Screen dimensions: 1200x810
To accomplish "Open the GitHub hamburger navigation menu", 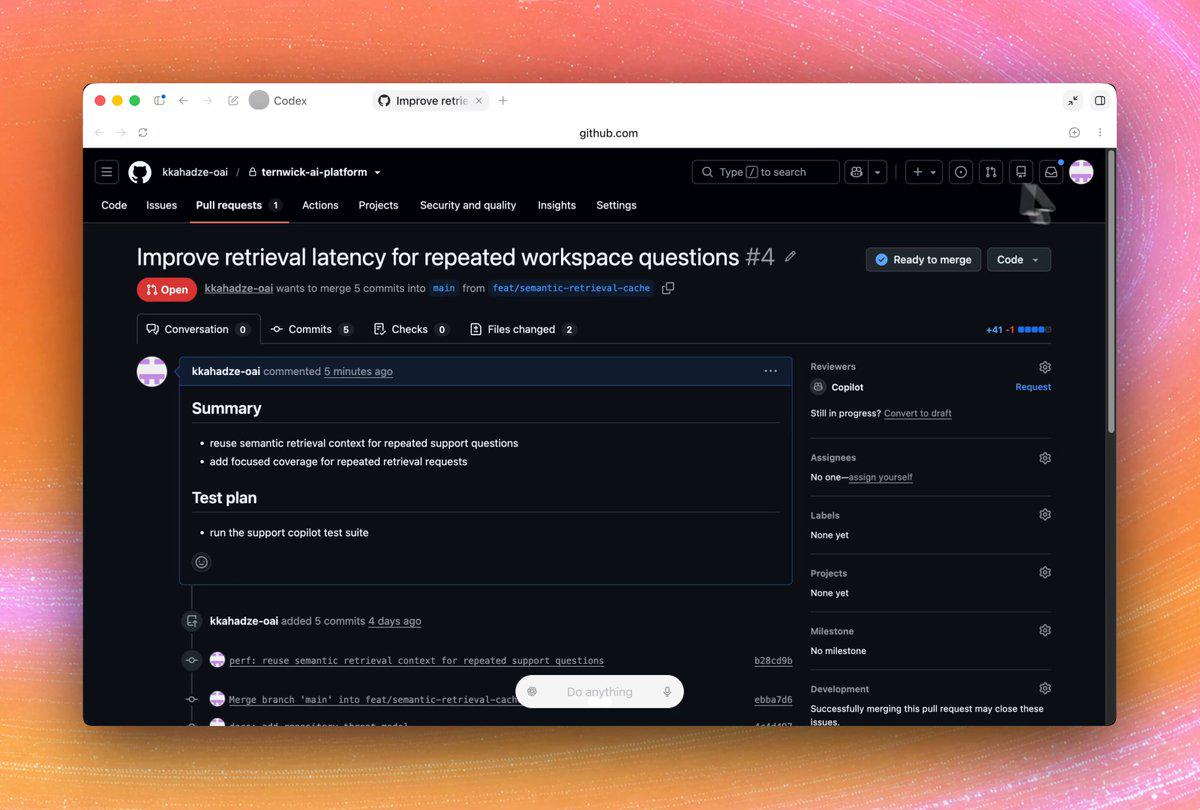I will 107,172.
